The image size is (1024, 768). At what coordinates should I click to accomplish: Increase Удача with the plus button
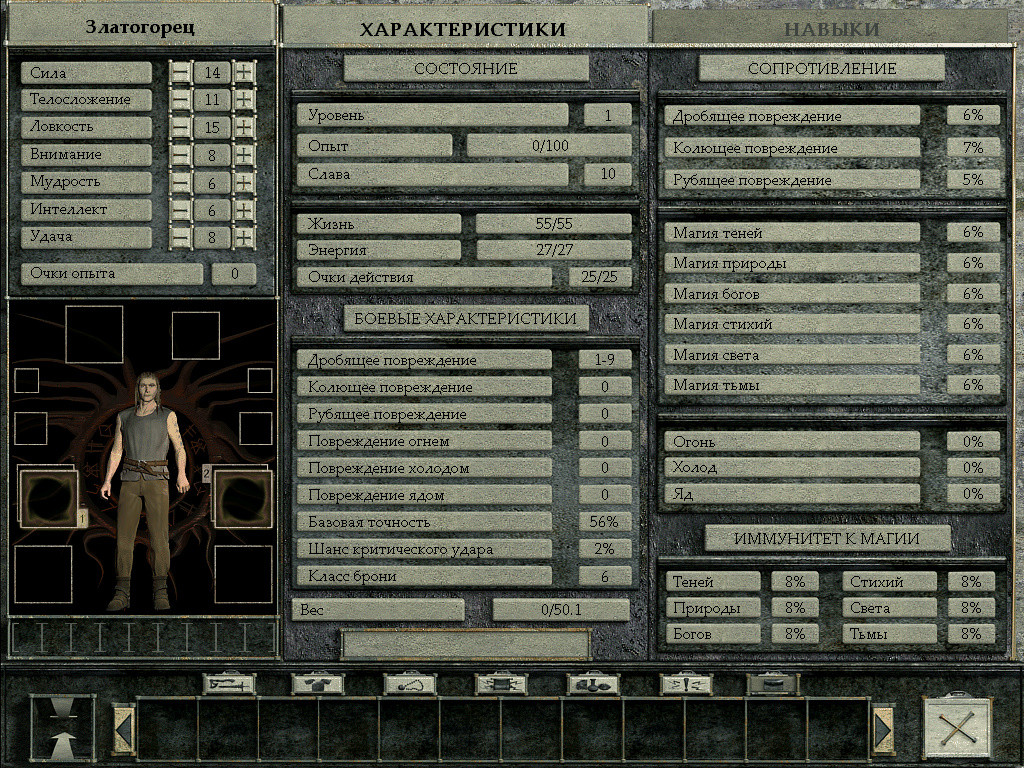click(x=244, y=238)
